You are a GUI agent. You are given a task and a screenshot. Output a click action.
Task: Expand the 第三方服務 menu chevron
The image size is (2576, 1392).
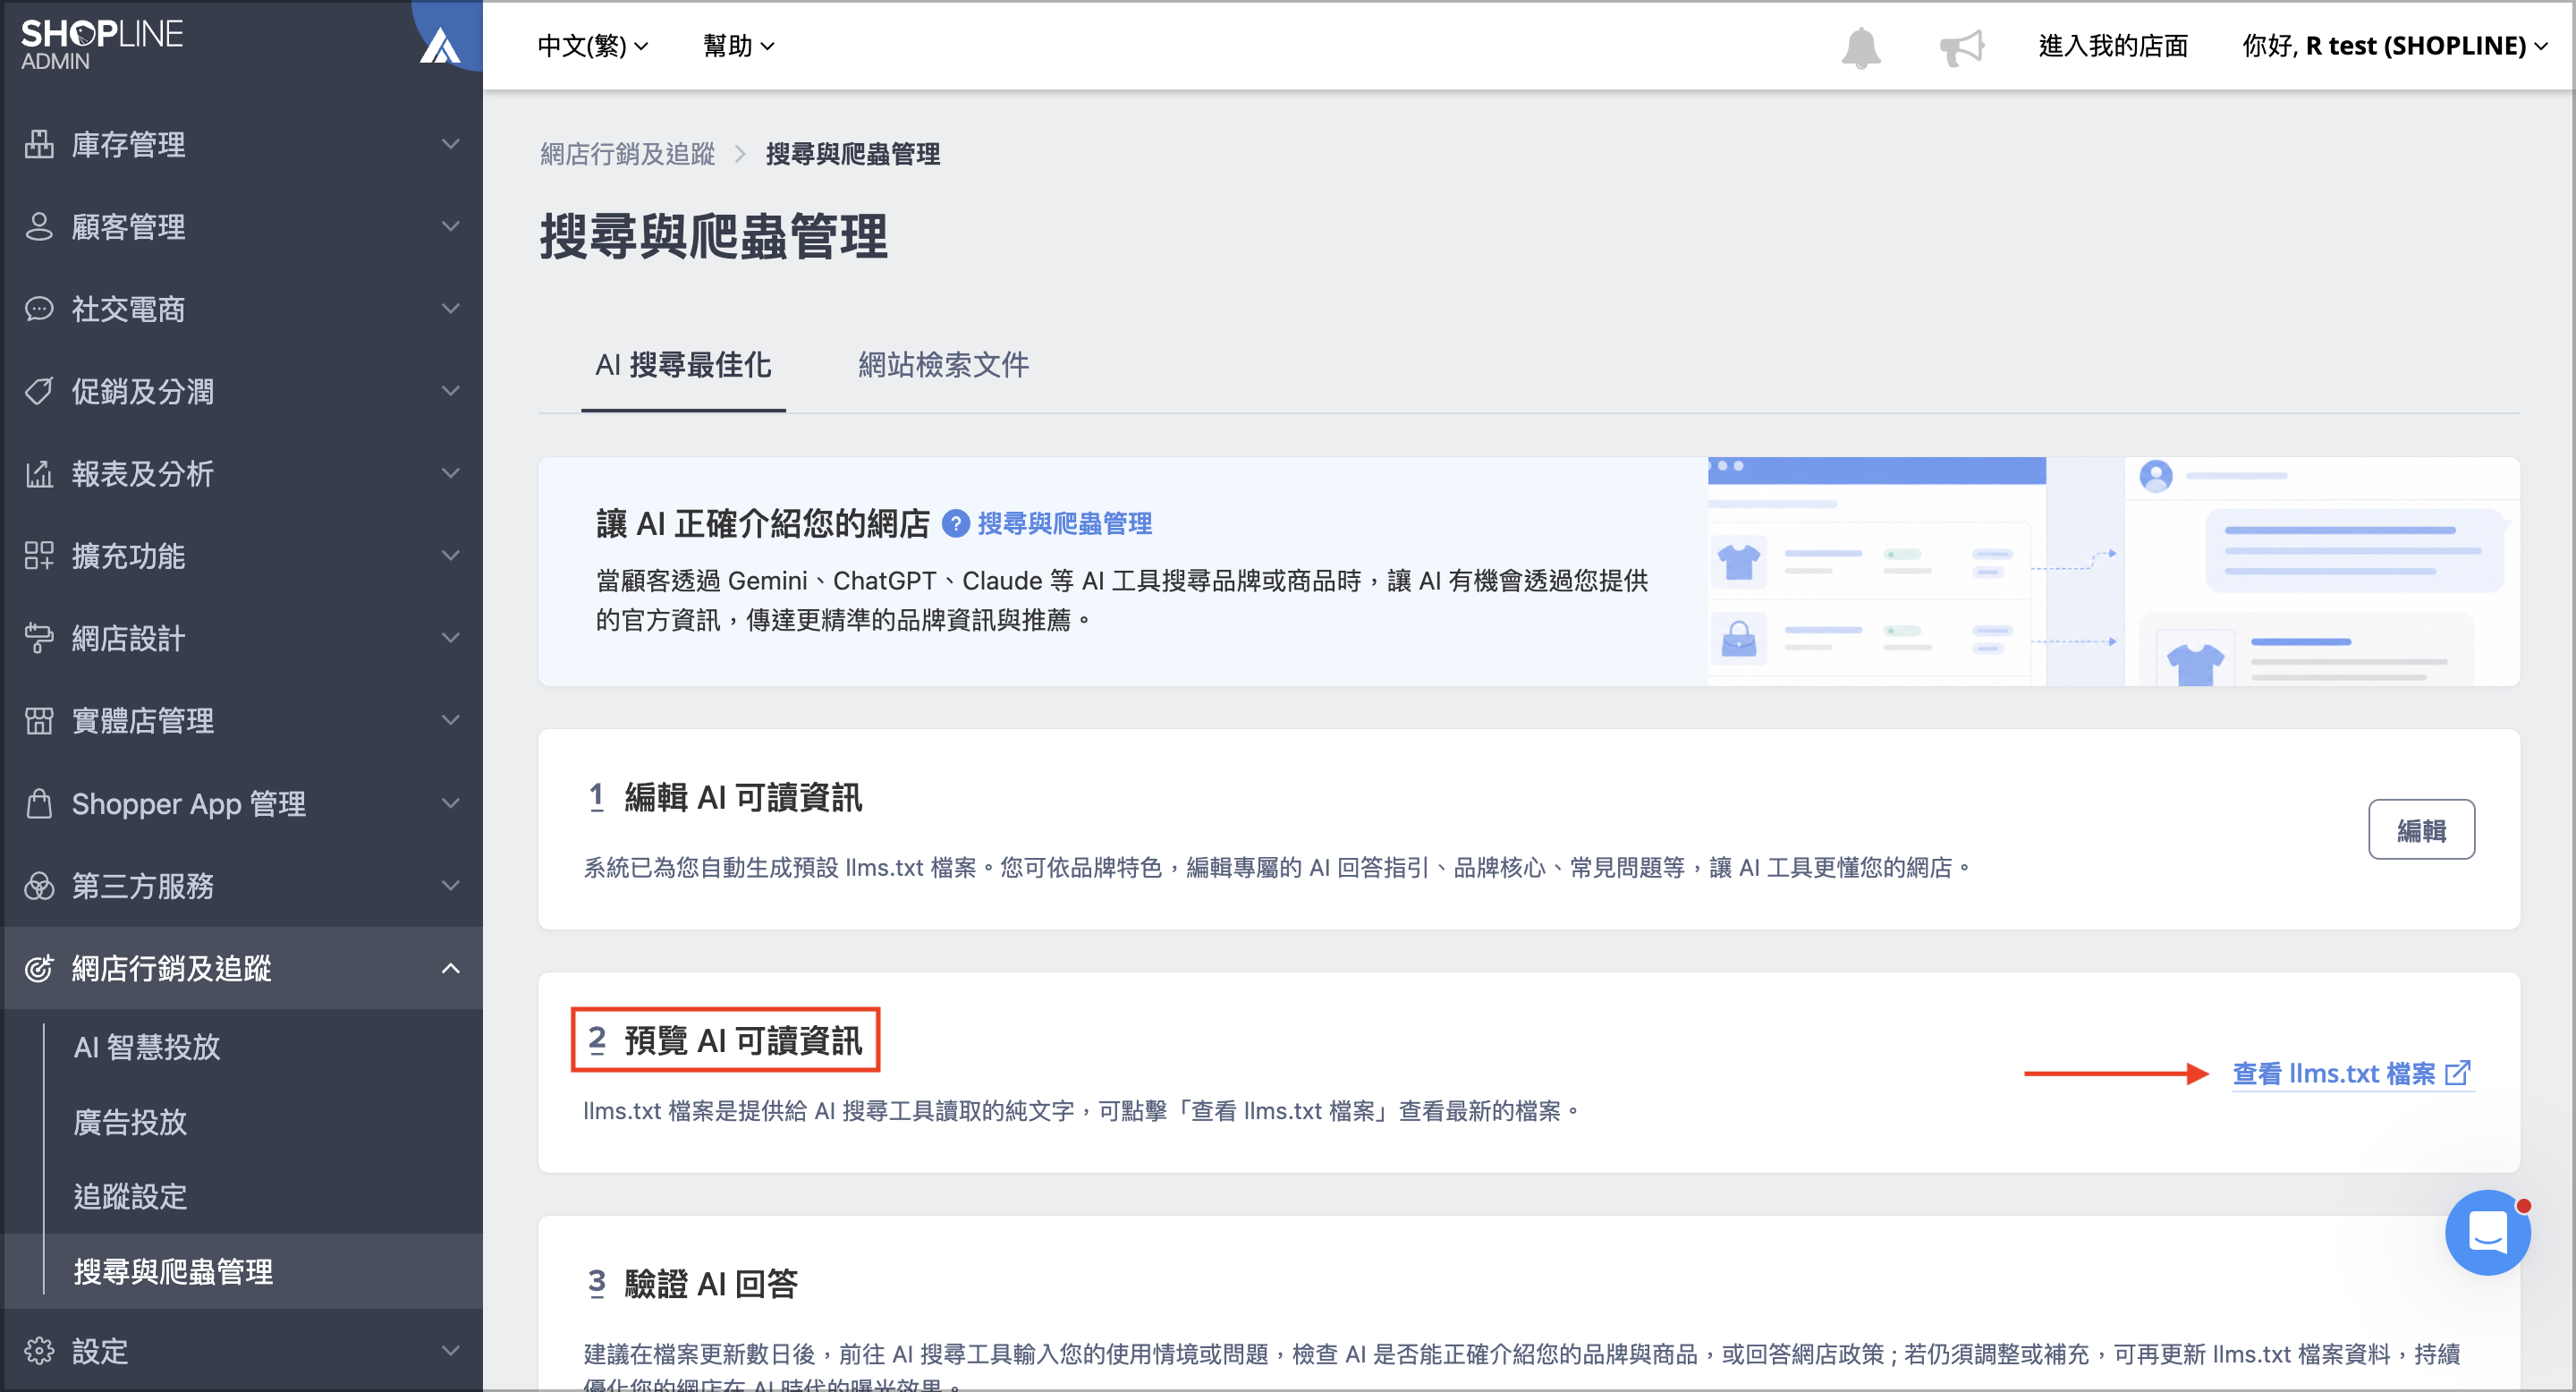point(451,885)
